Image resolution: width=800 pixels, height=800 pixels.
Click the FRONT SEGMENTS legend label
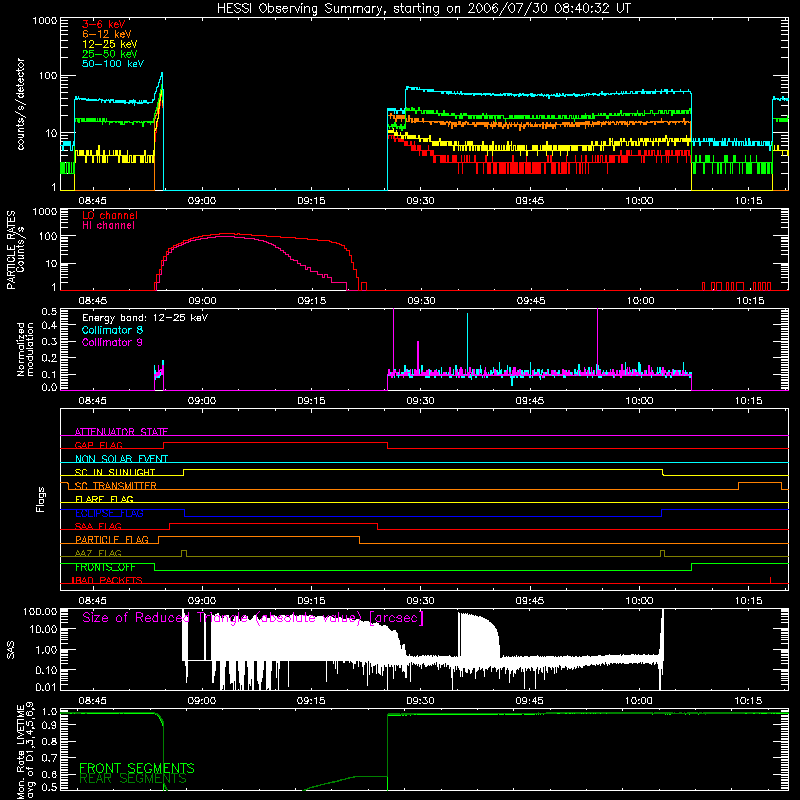[137, 768]
